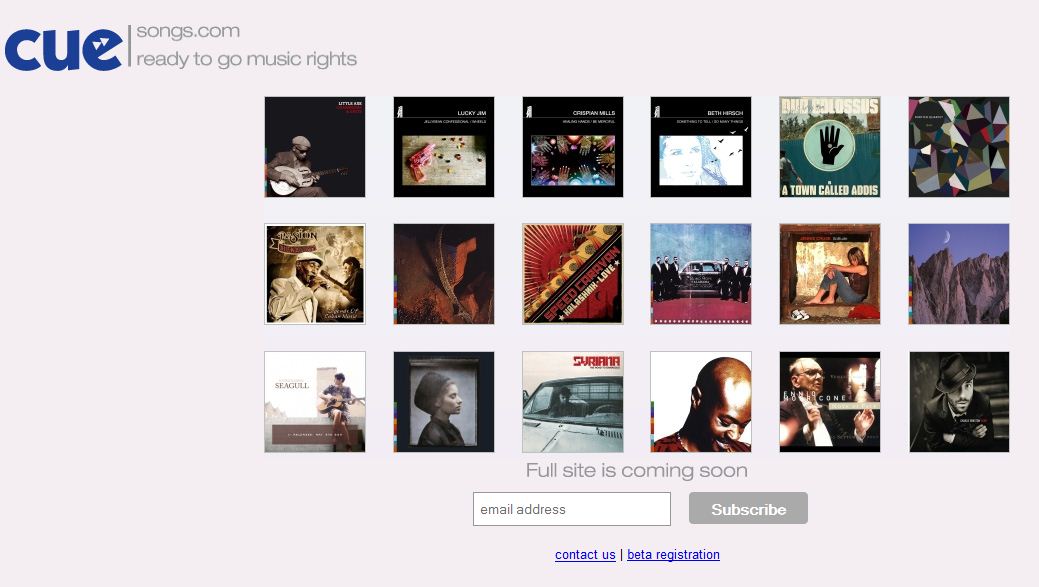Select the bald smiling man album cover
Image resolution: width=1039 pixels, height=587 pixels.
pos(701,402)
